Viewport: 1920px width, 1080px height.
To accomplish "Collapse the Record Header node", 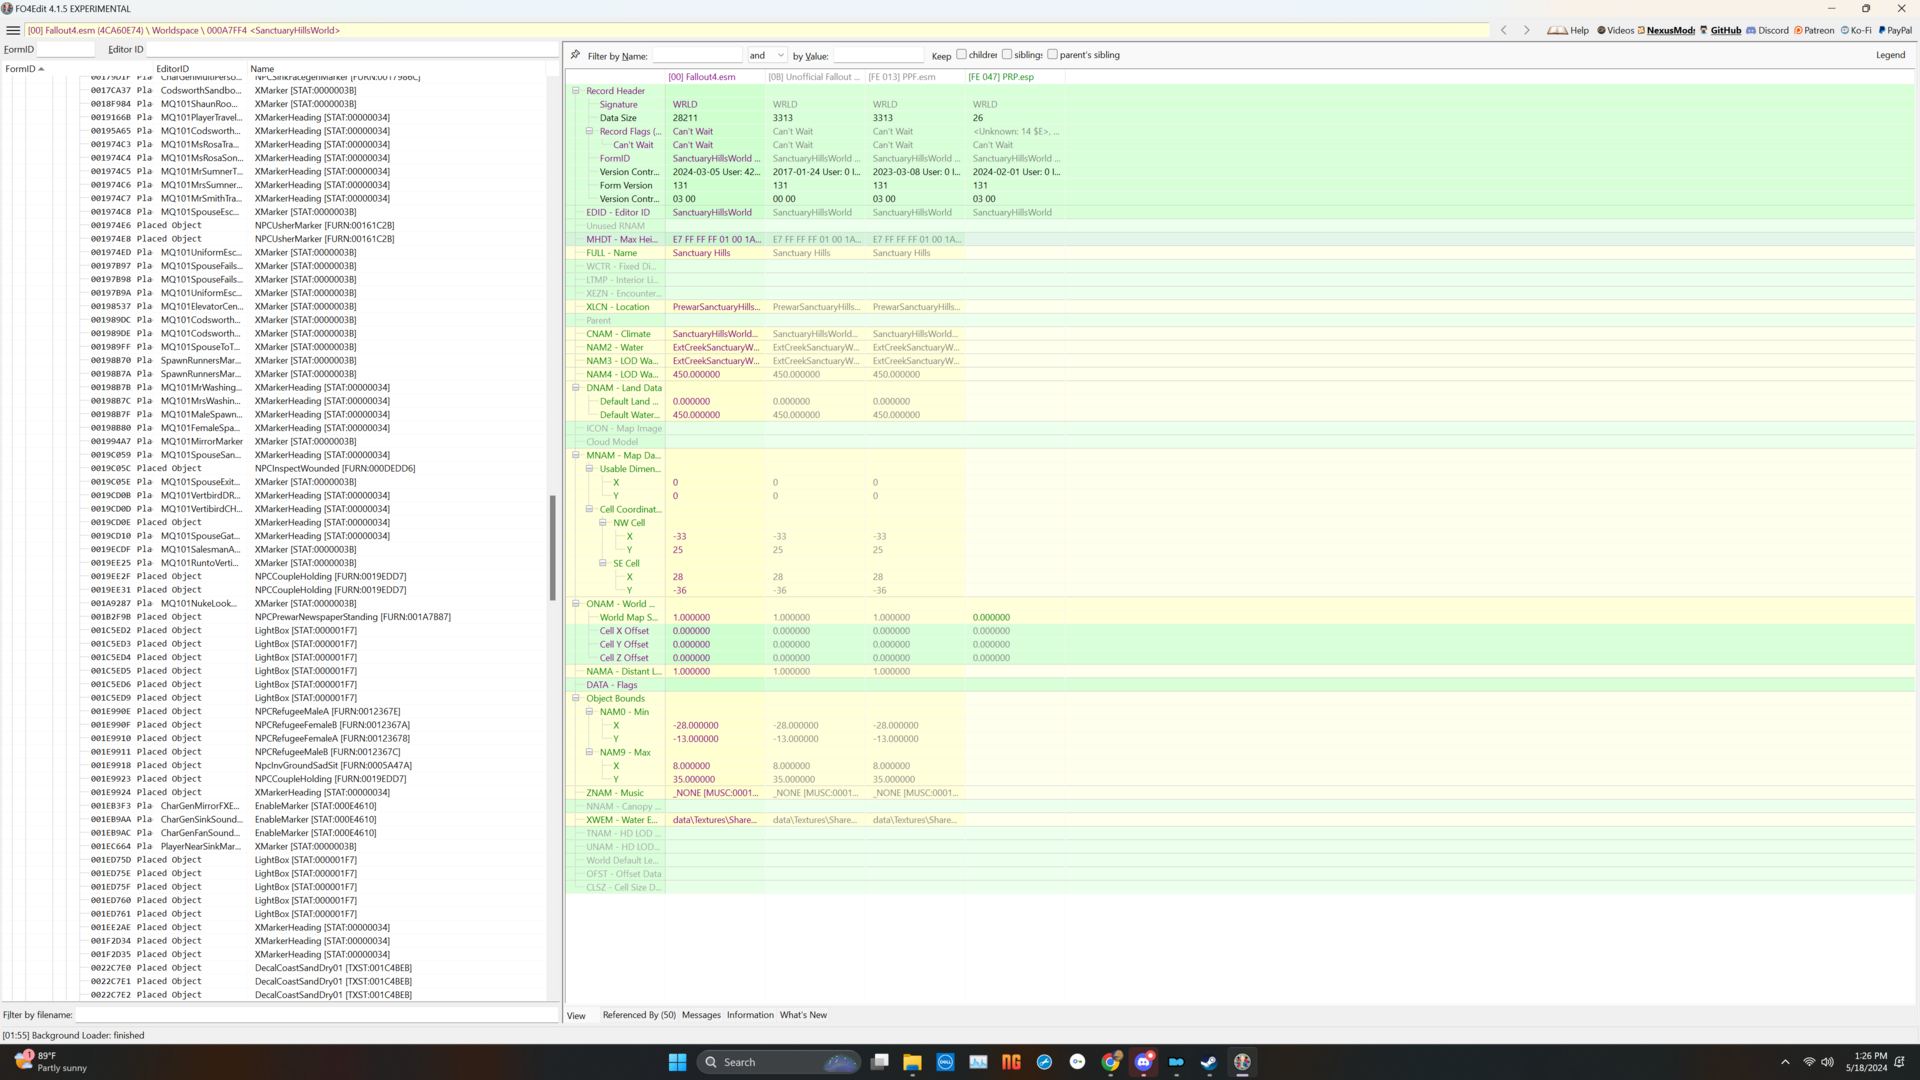I will click(x=576, y=91).
